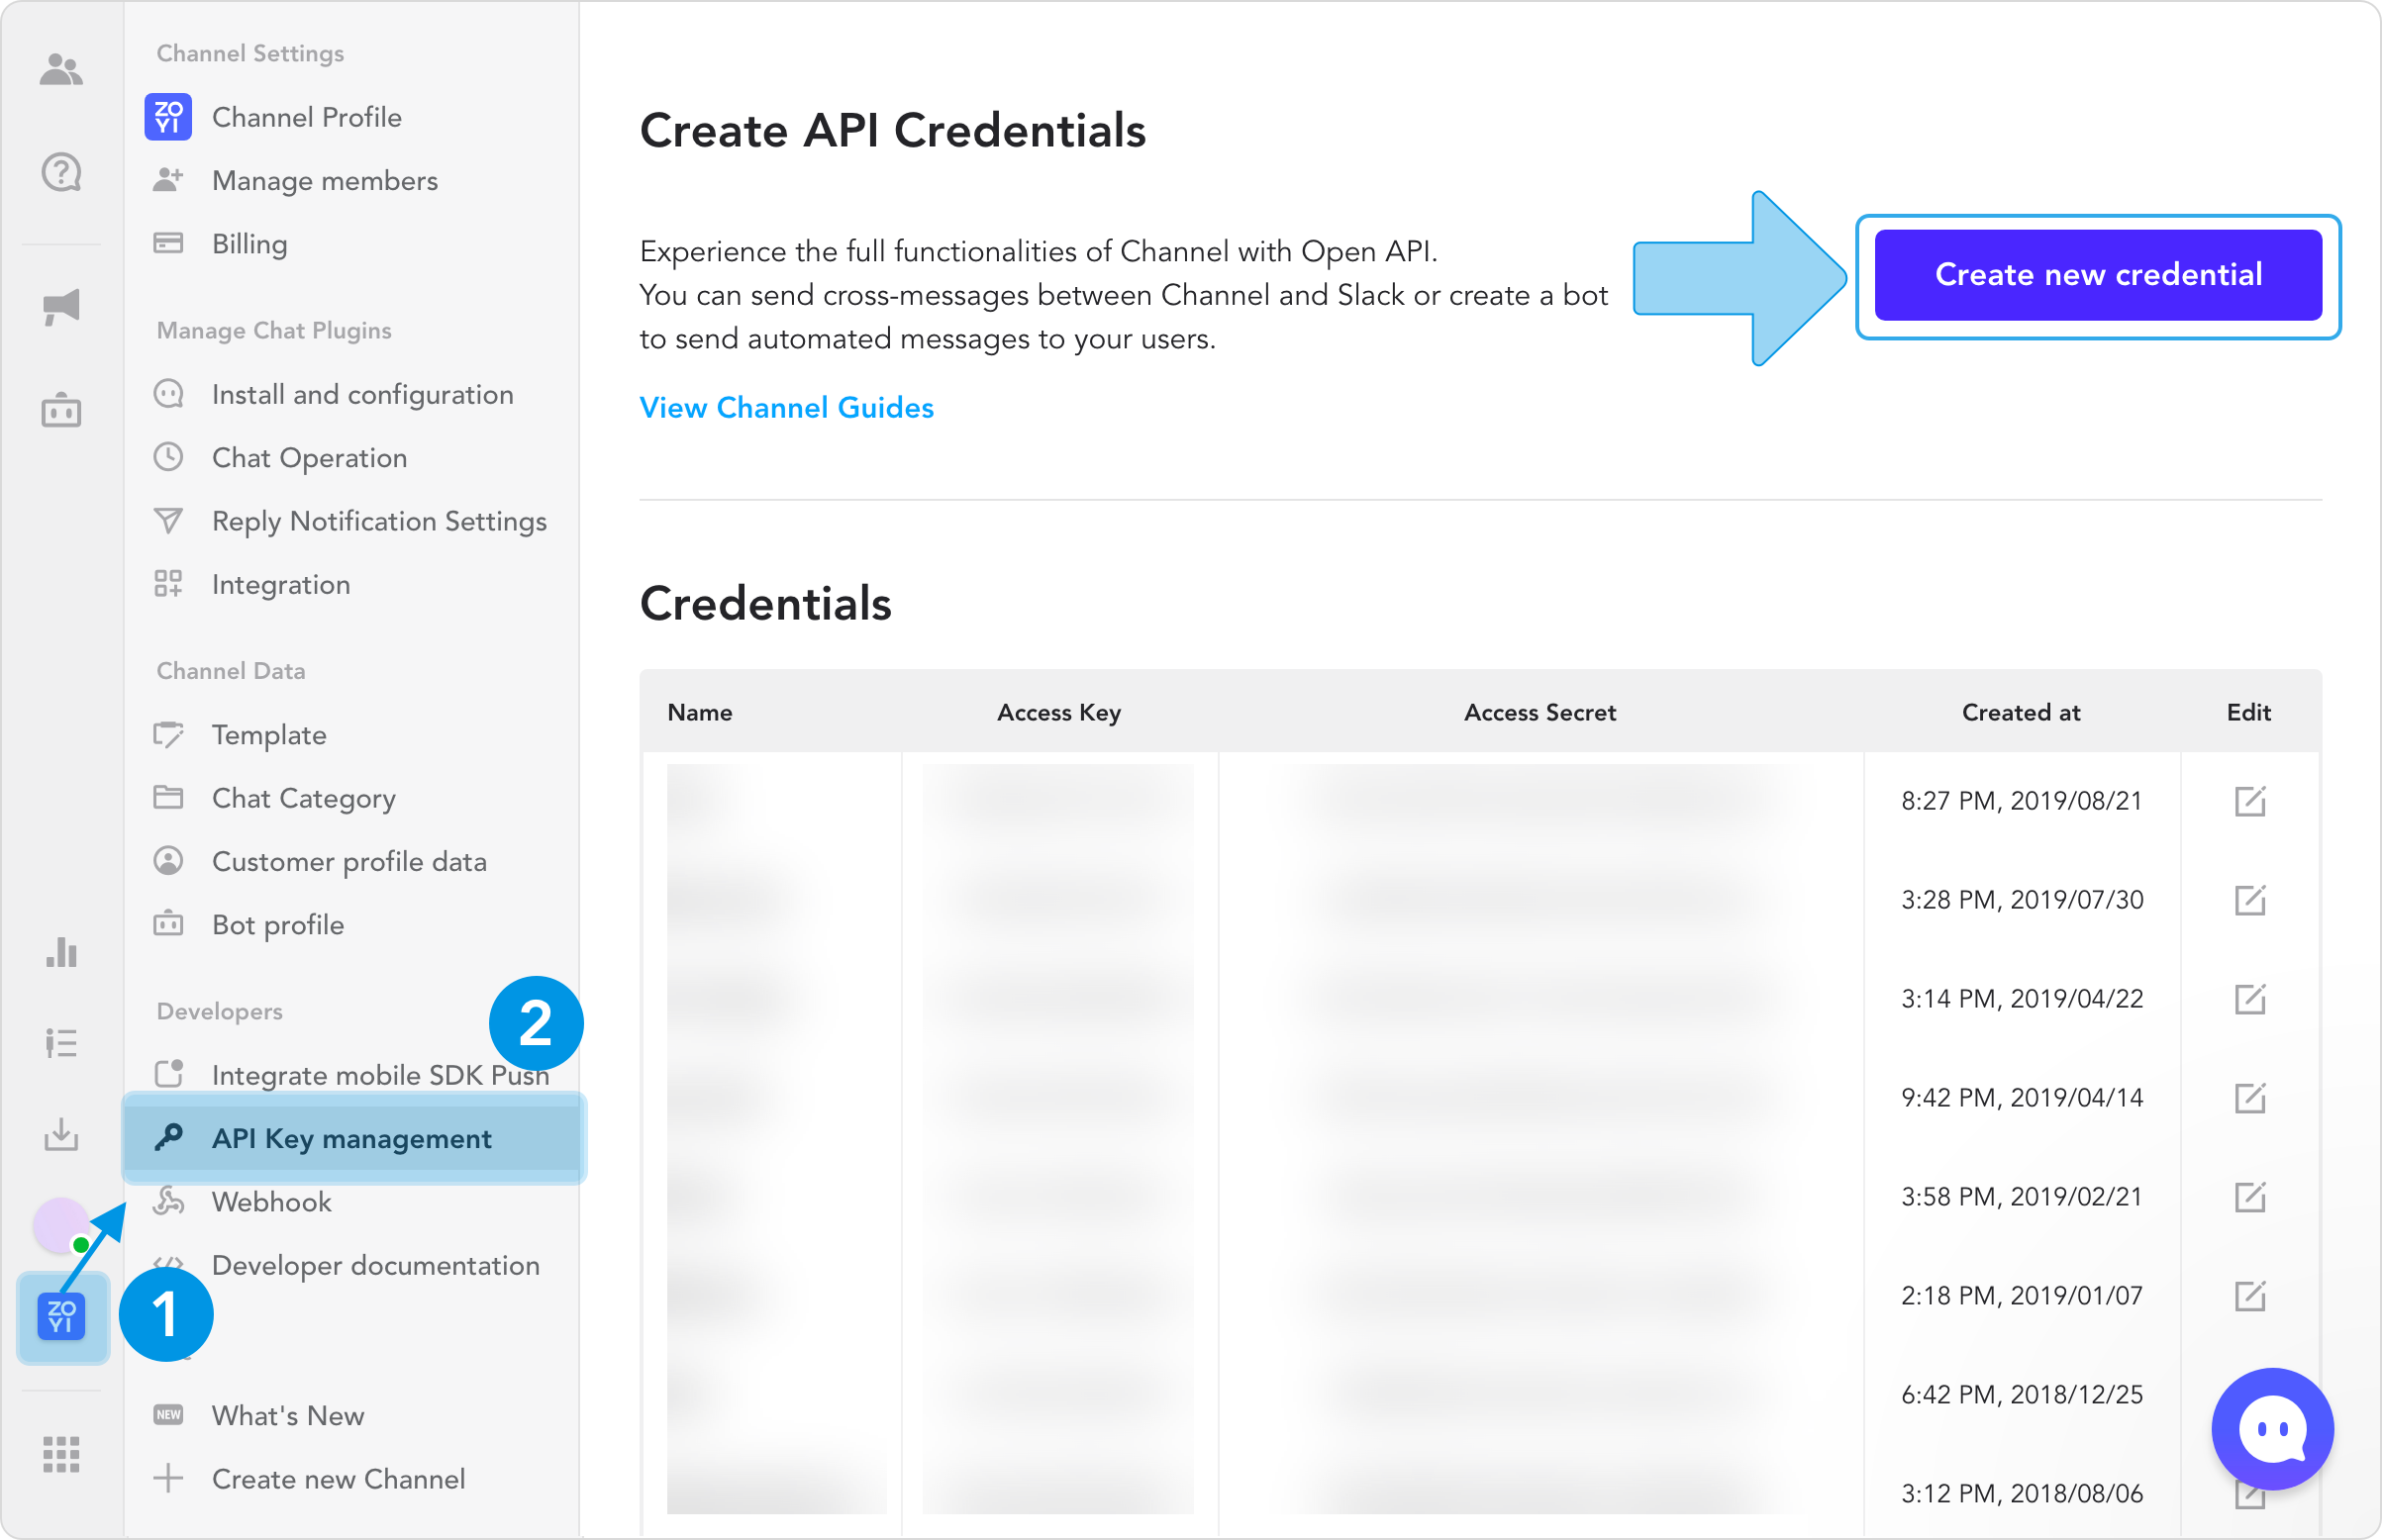The image size is (2382, 1540).
Task: Open the Channel chat widget bubble
Action: pos(2271,1429)
